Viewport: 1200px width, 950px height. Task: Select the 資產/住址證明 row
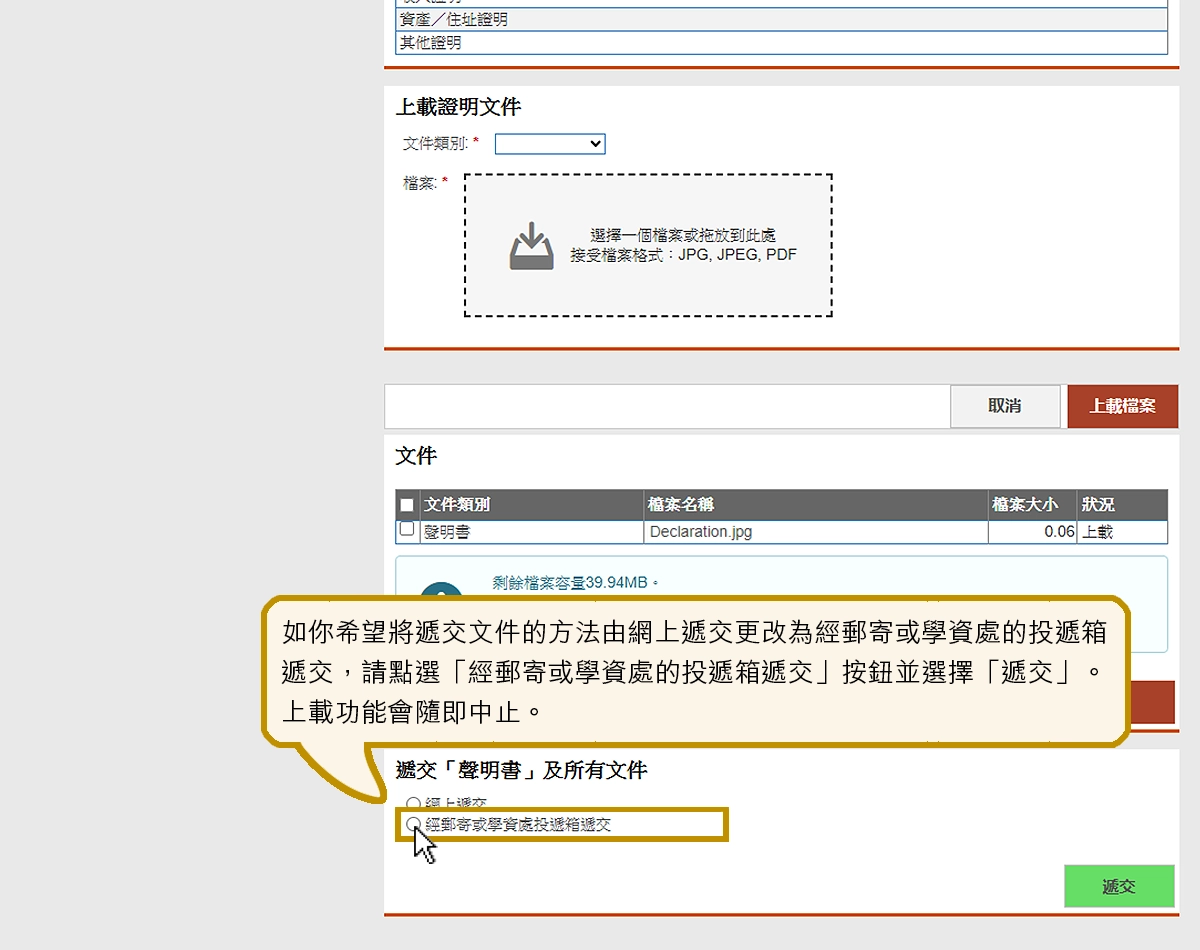pos(781,20)
